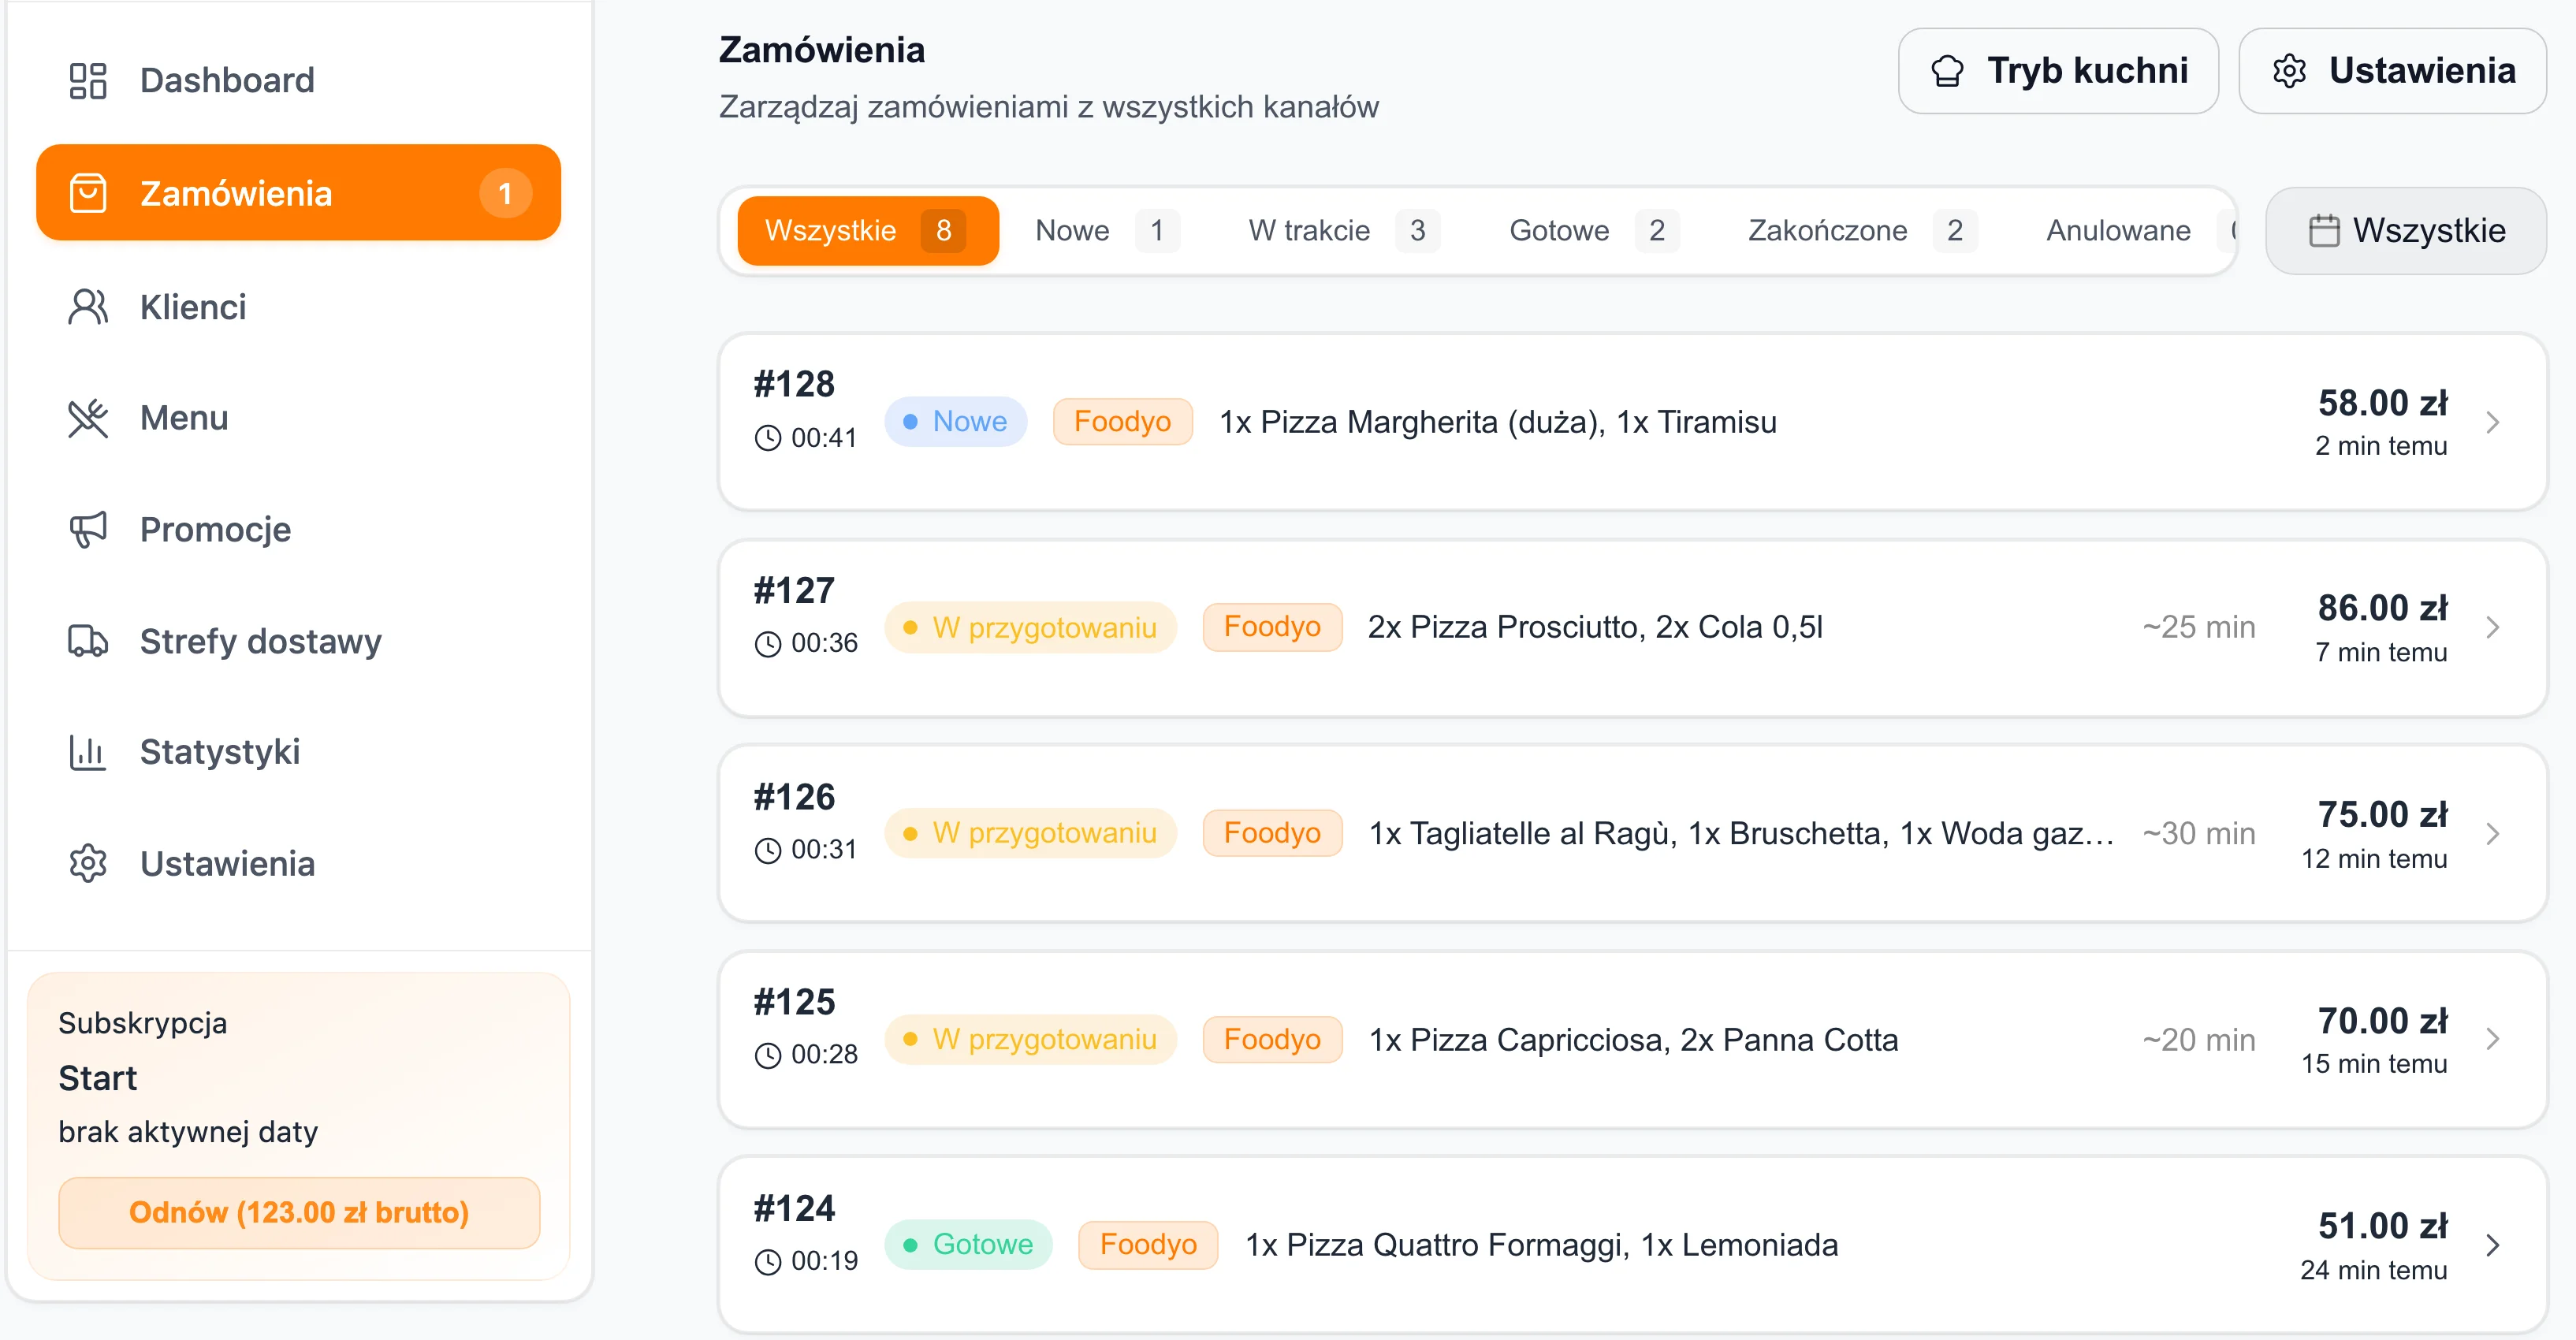Image resolution: width=2576 pixels, height=1340 pixels.
Task: Click the Nowe status badge on #128
Action: (955, 422)
